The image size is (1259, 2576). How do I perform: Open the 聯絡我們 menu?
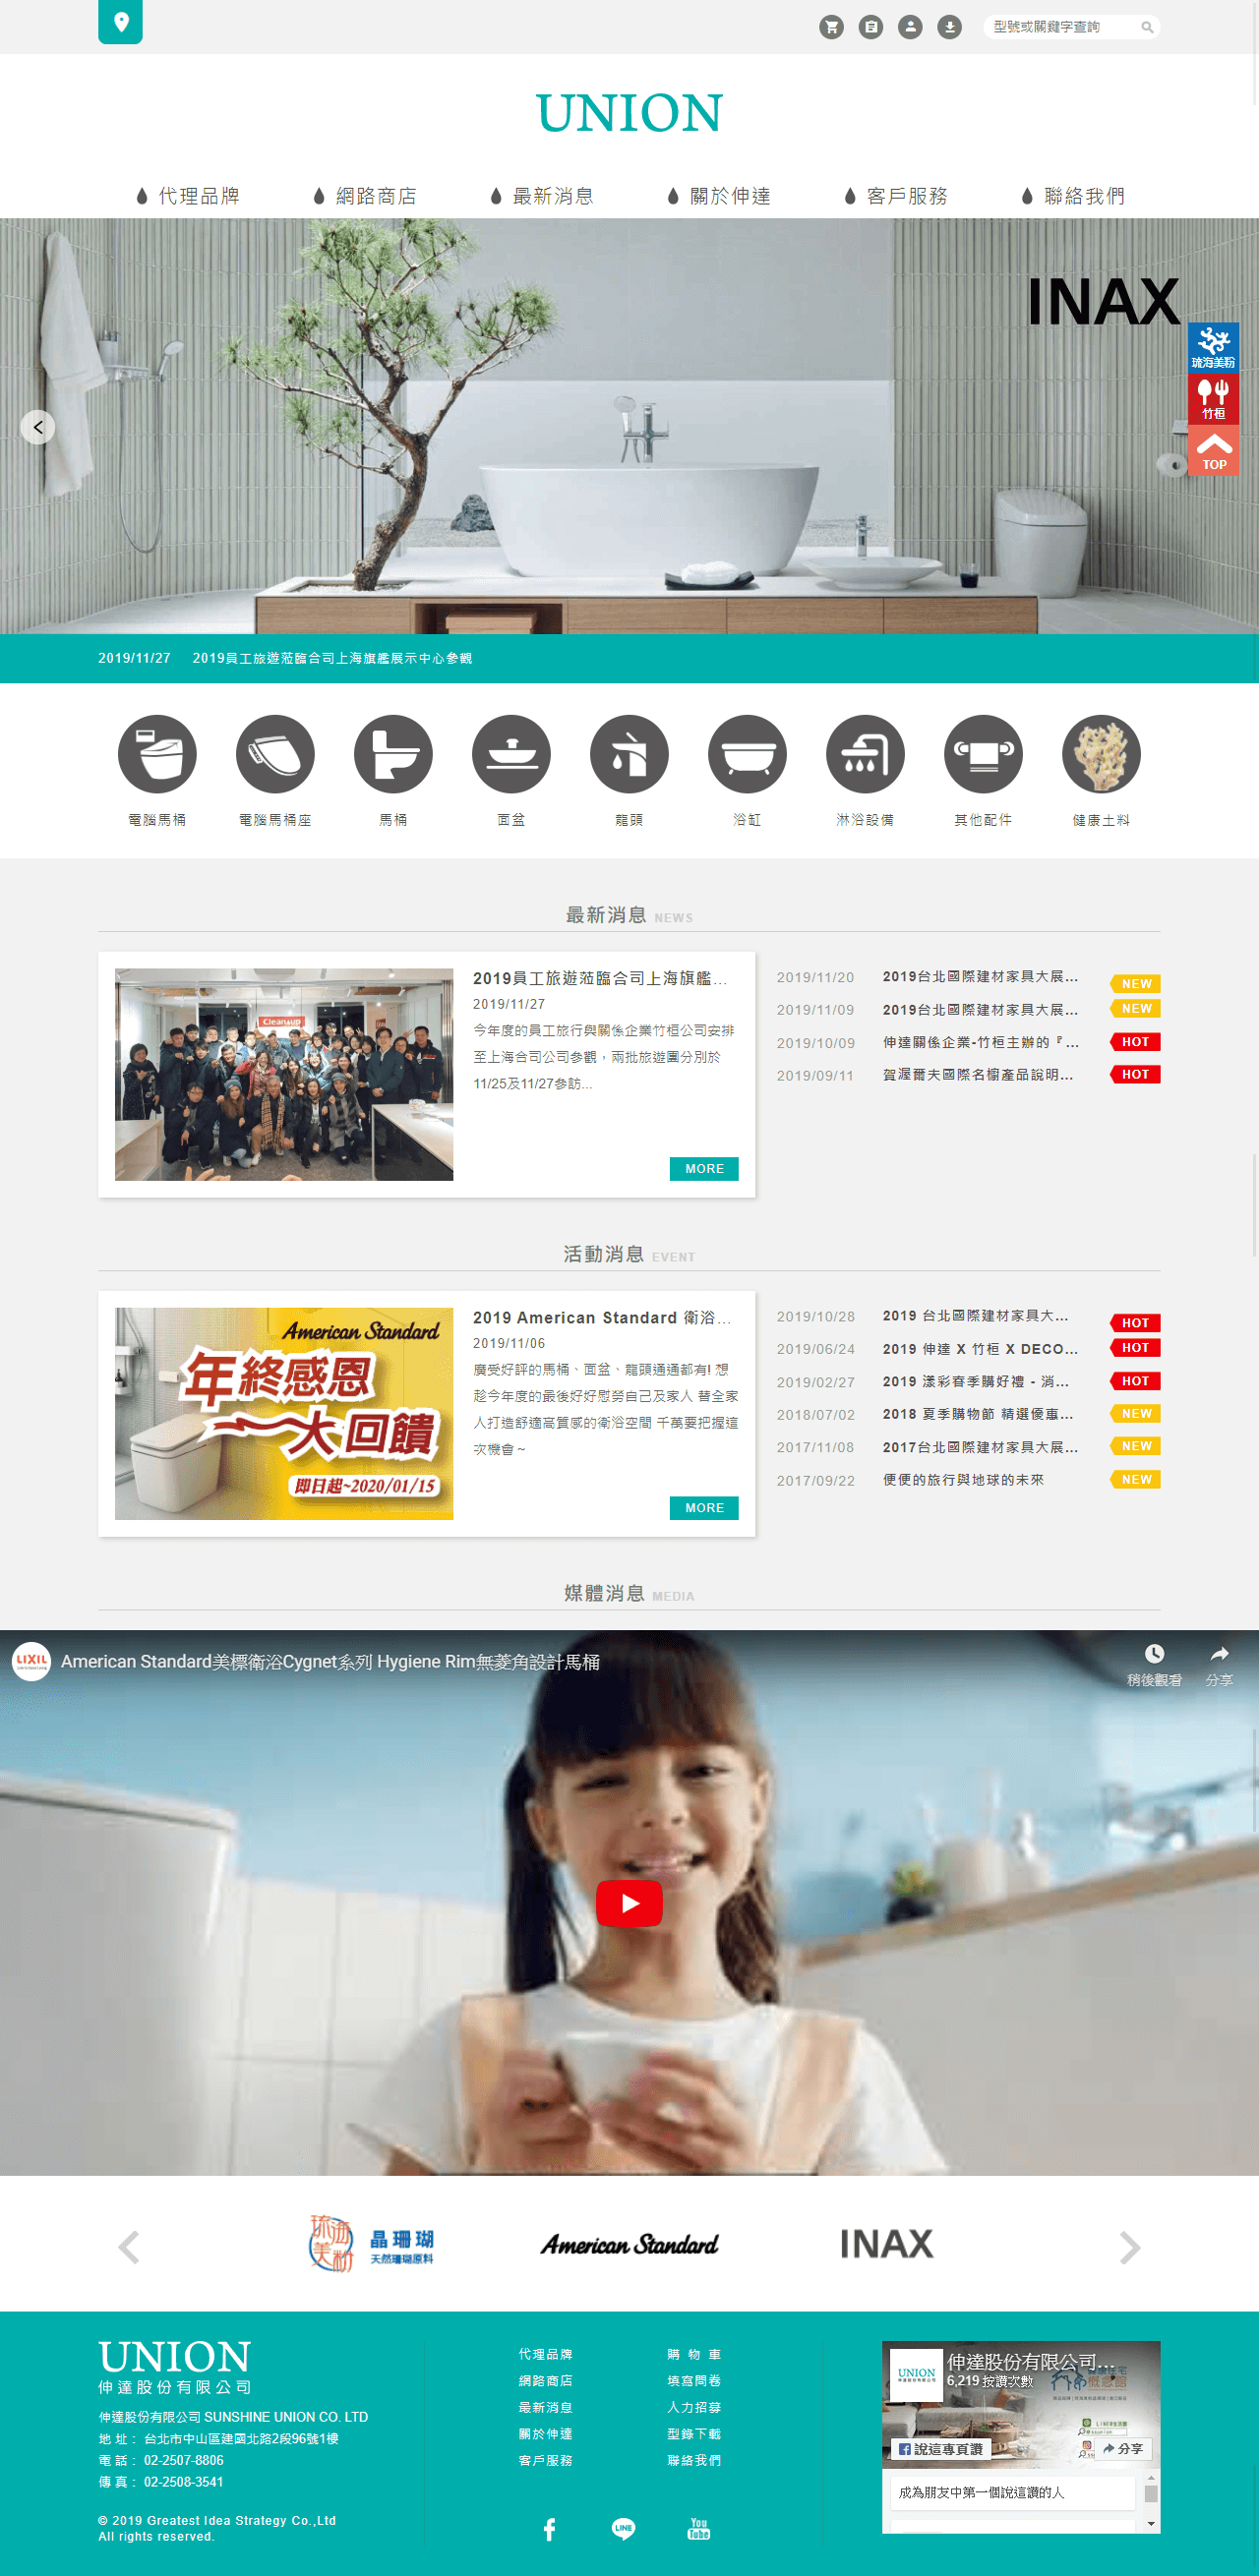1073,196
